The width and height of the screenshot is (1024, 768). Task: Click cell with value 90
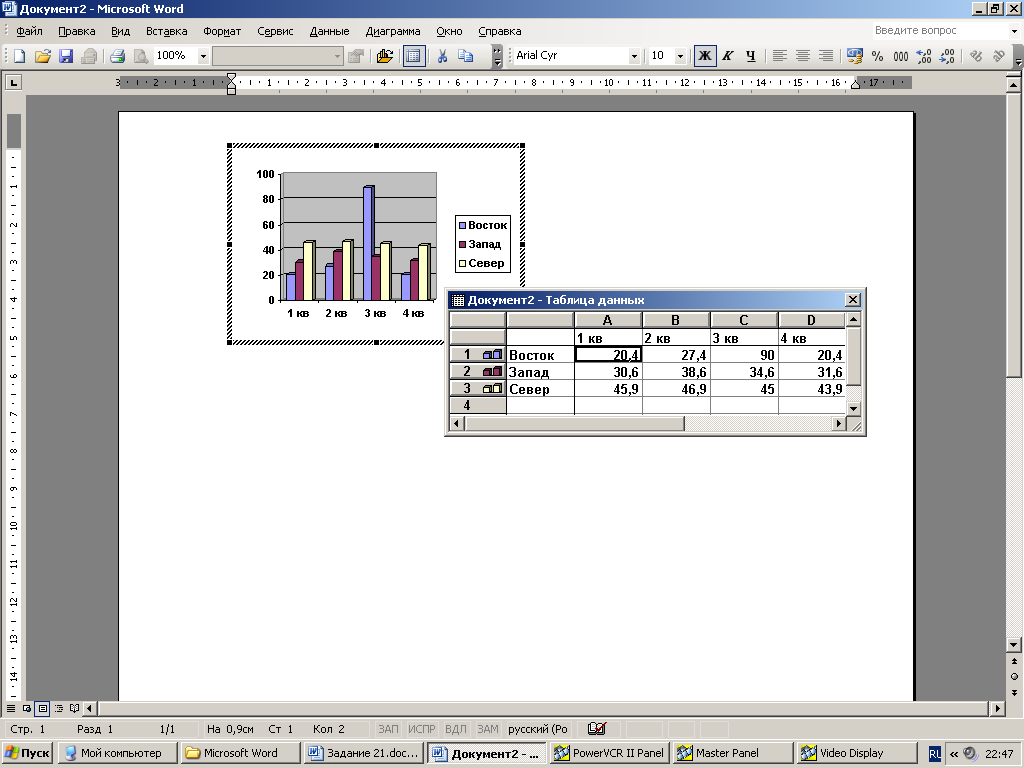[x=744, y=355]
